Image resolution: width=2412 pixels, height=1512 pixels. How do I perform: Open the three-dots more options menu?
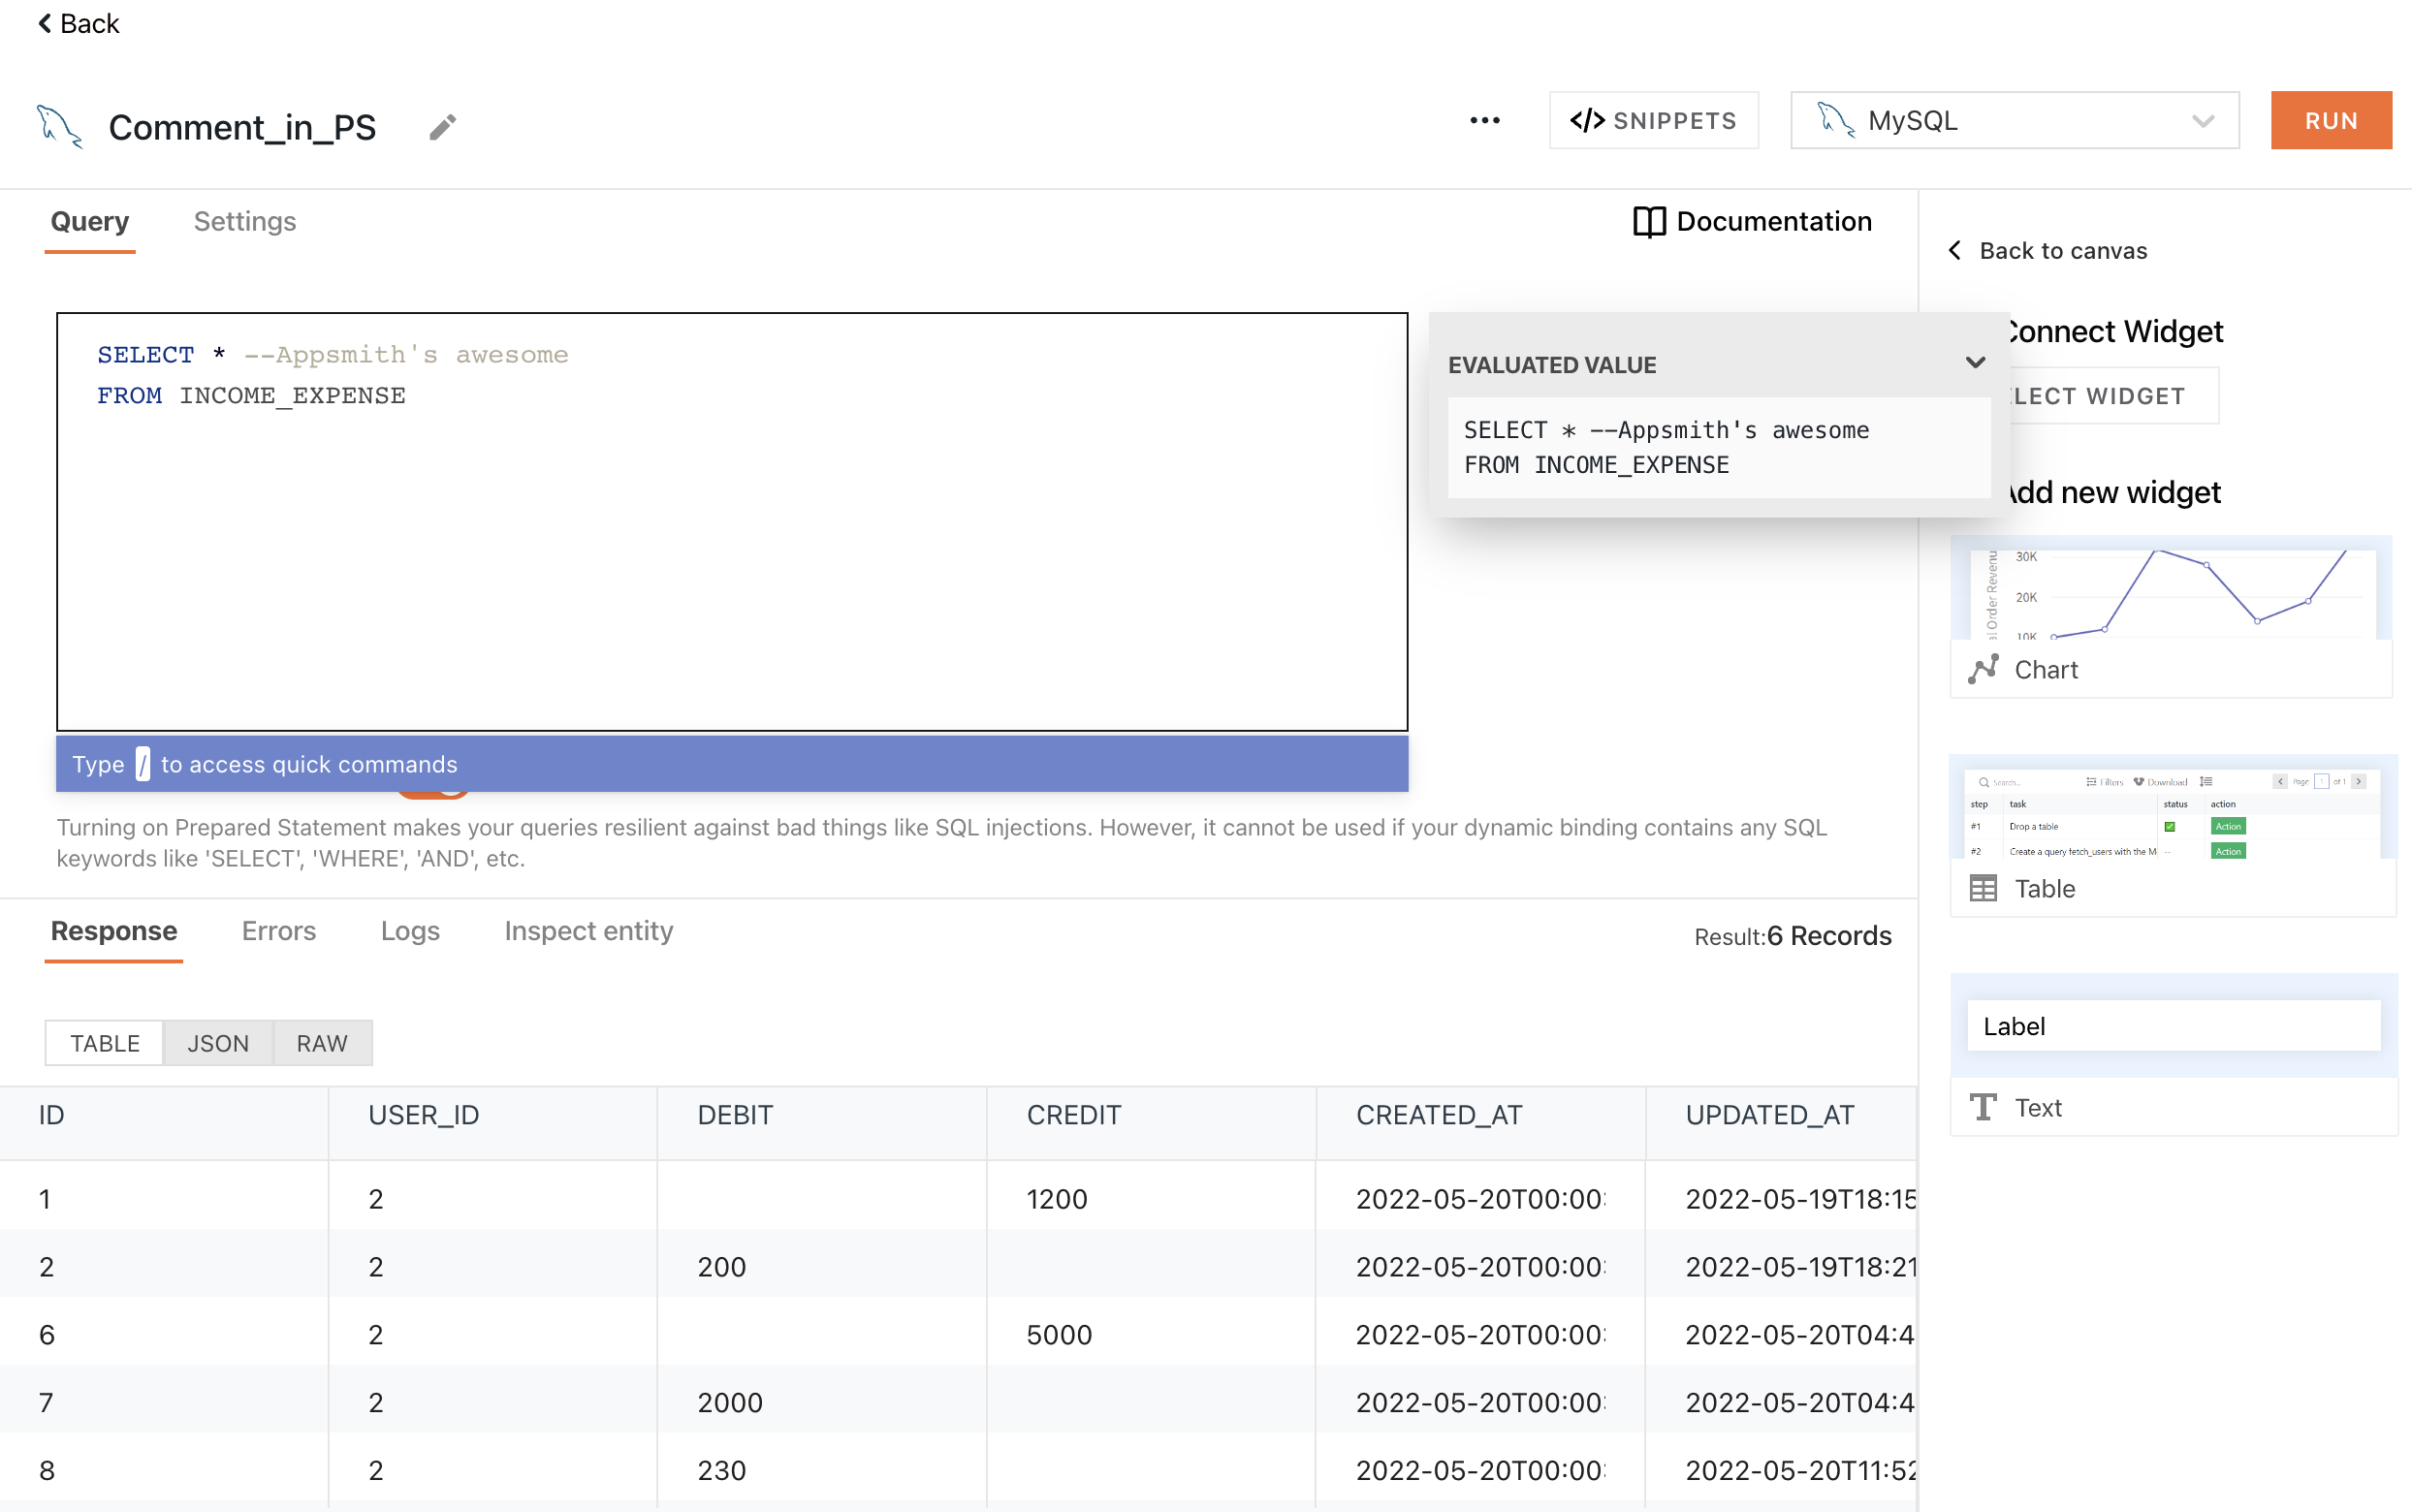[x=1485, y=121]
